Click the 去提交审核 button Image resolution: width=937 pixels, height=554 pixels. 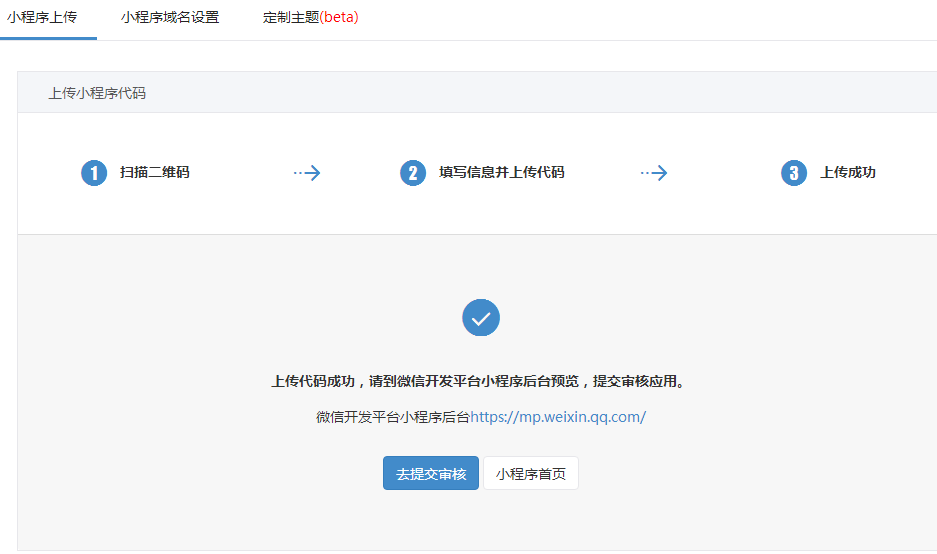431,473
